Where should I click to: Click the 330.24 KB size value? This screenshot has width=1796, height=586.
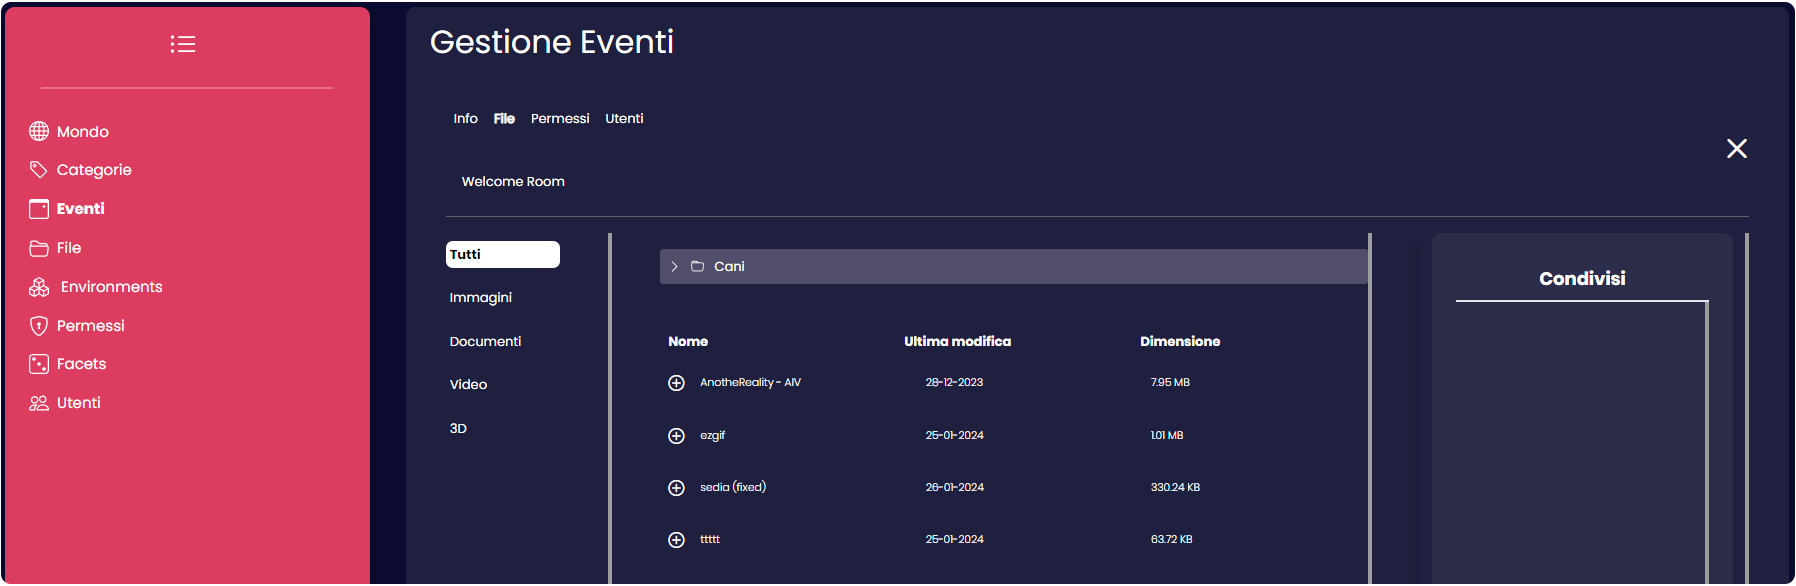[x=1175, y=487]
